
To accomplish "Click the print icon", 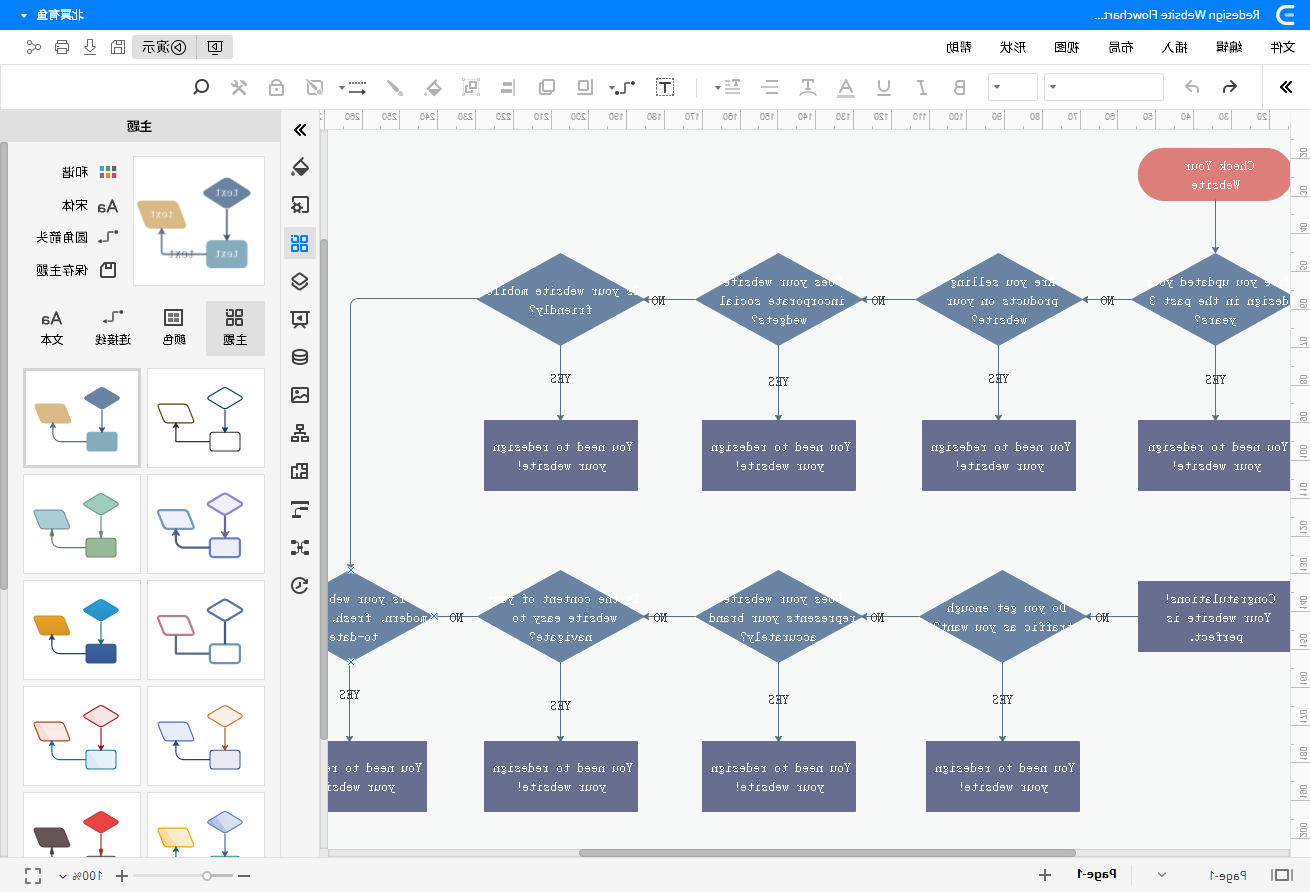I will pyautogui.click(x=62, y=47).
